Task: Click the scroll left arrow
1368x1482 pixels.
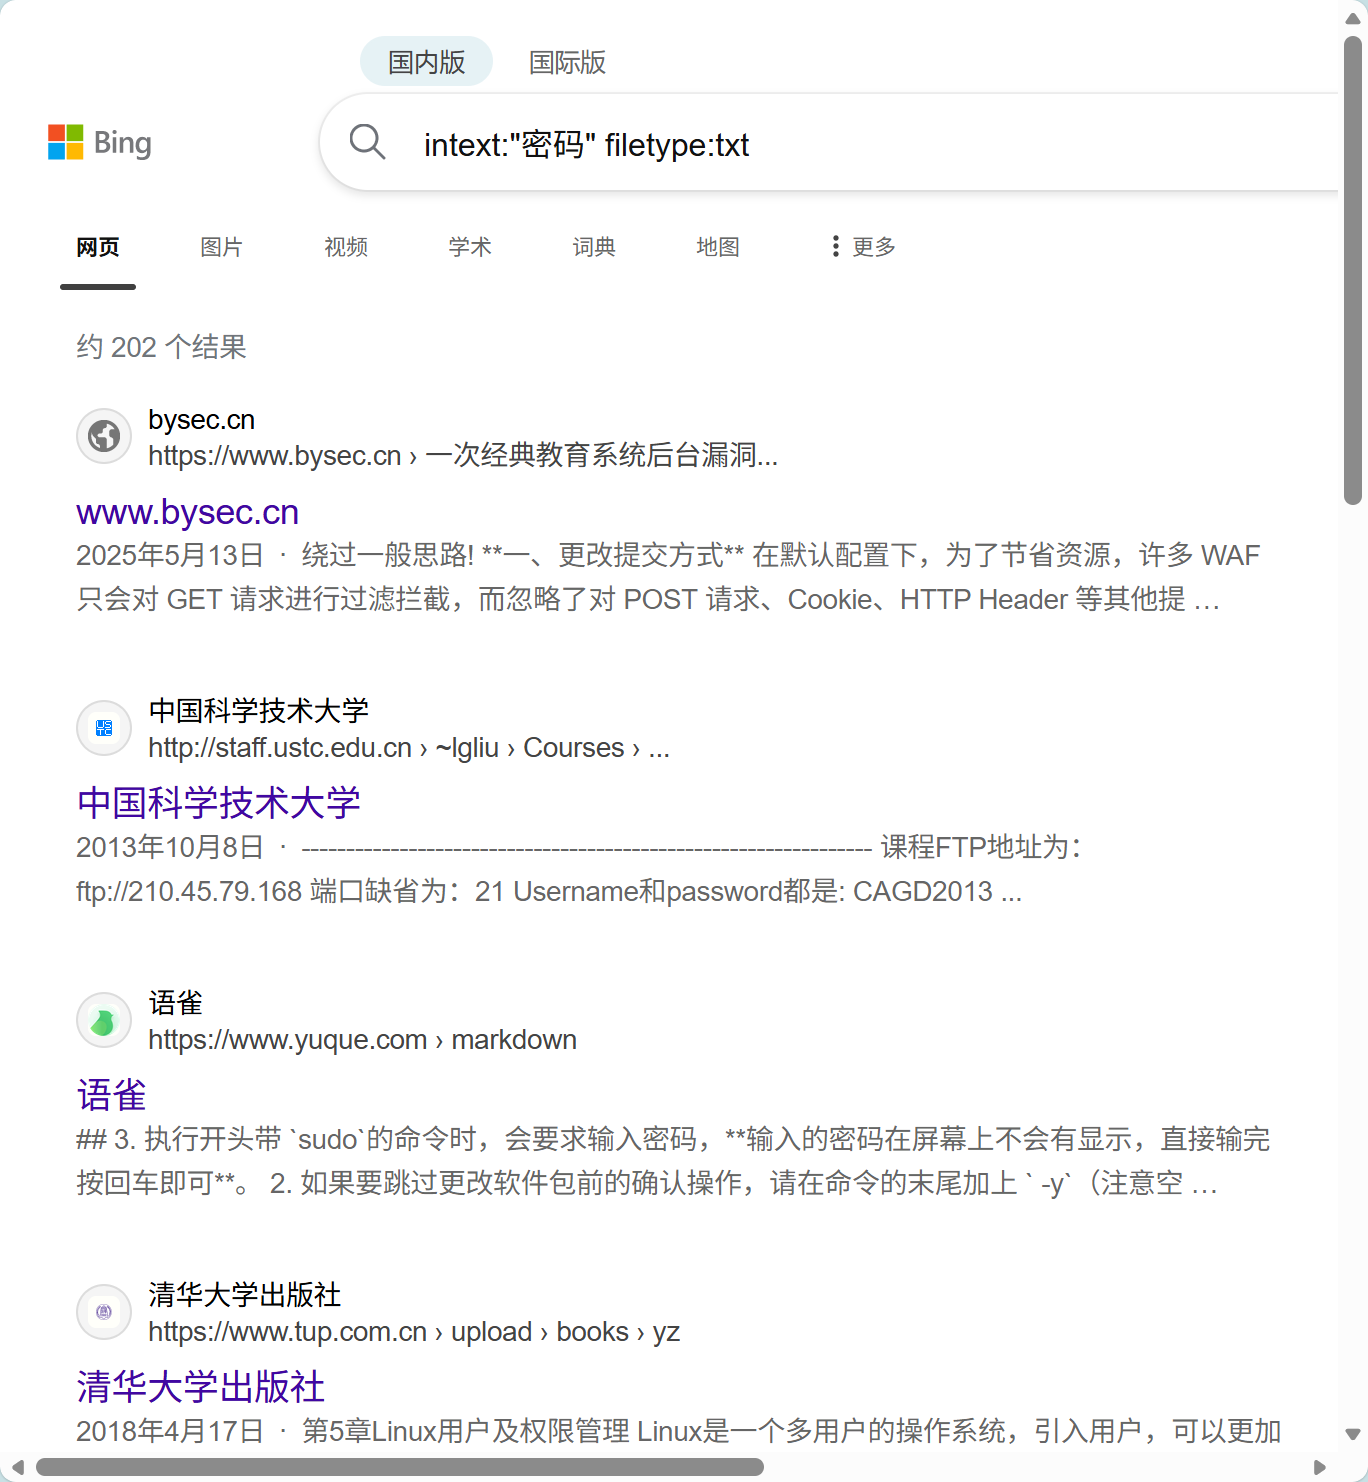Action: [x=17, y=1467]
